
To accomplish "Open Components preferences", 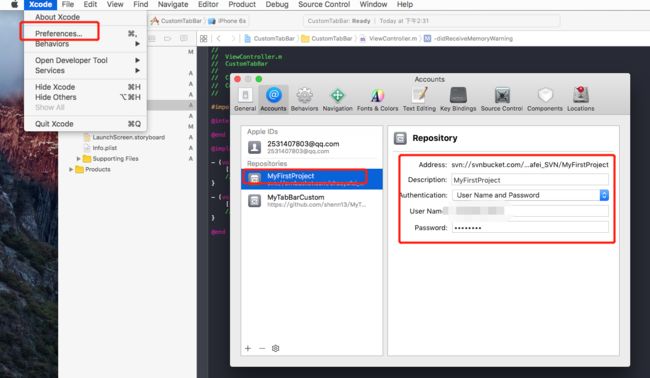I will 545,99.
